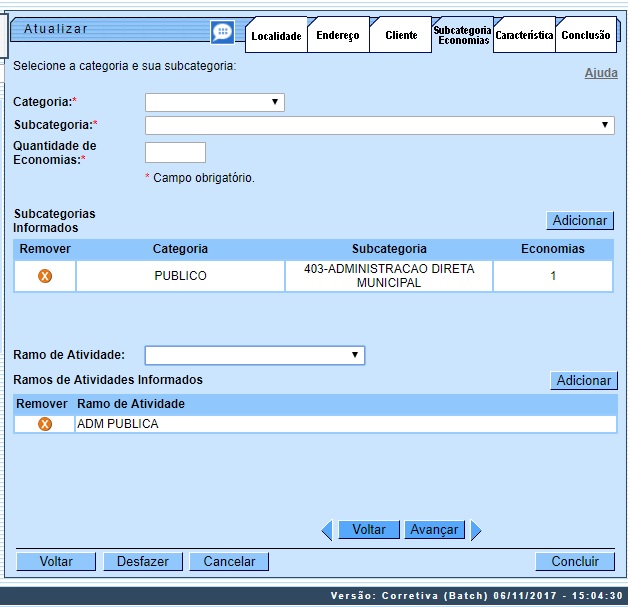Click the right arrow beside Avançar
This screenshot has width=628, height=607.
point(476,530)
